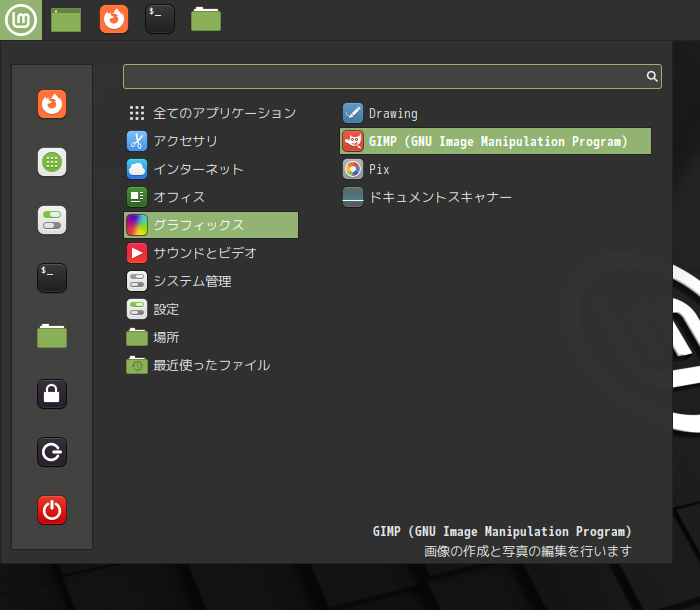Click inside the menu search field

point(392,76)
